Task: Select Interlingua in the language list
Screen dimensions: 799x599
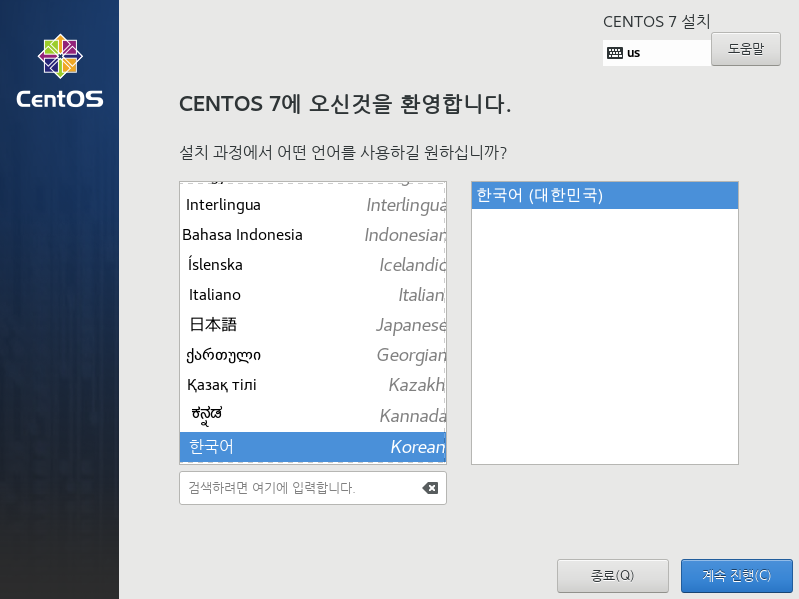Action: (x=313, y=205)
